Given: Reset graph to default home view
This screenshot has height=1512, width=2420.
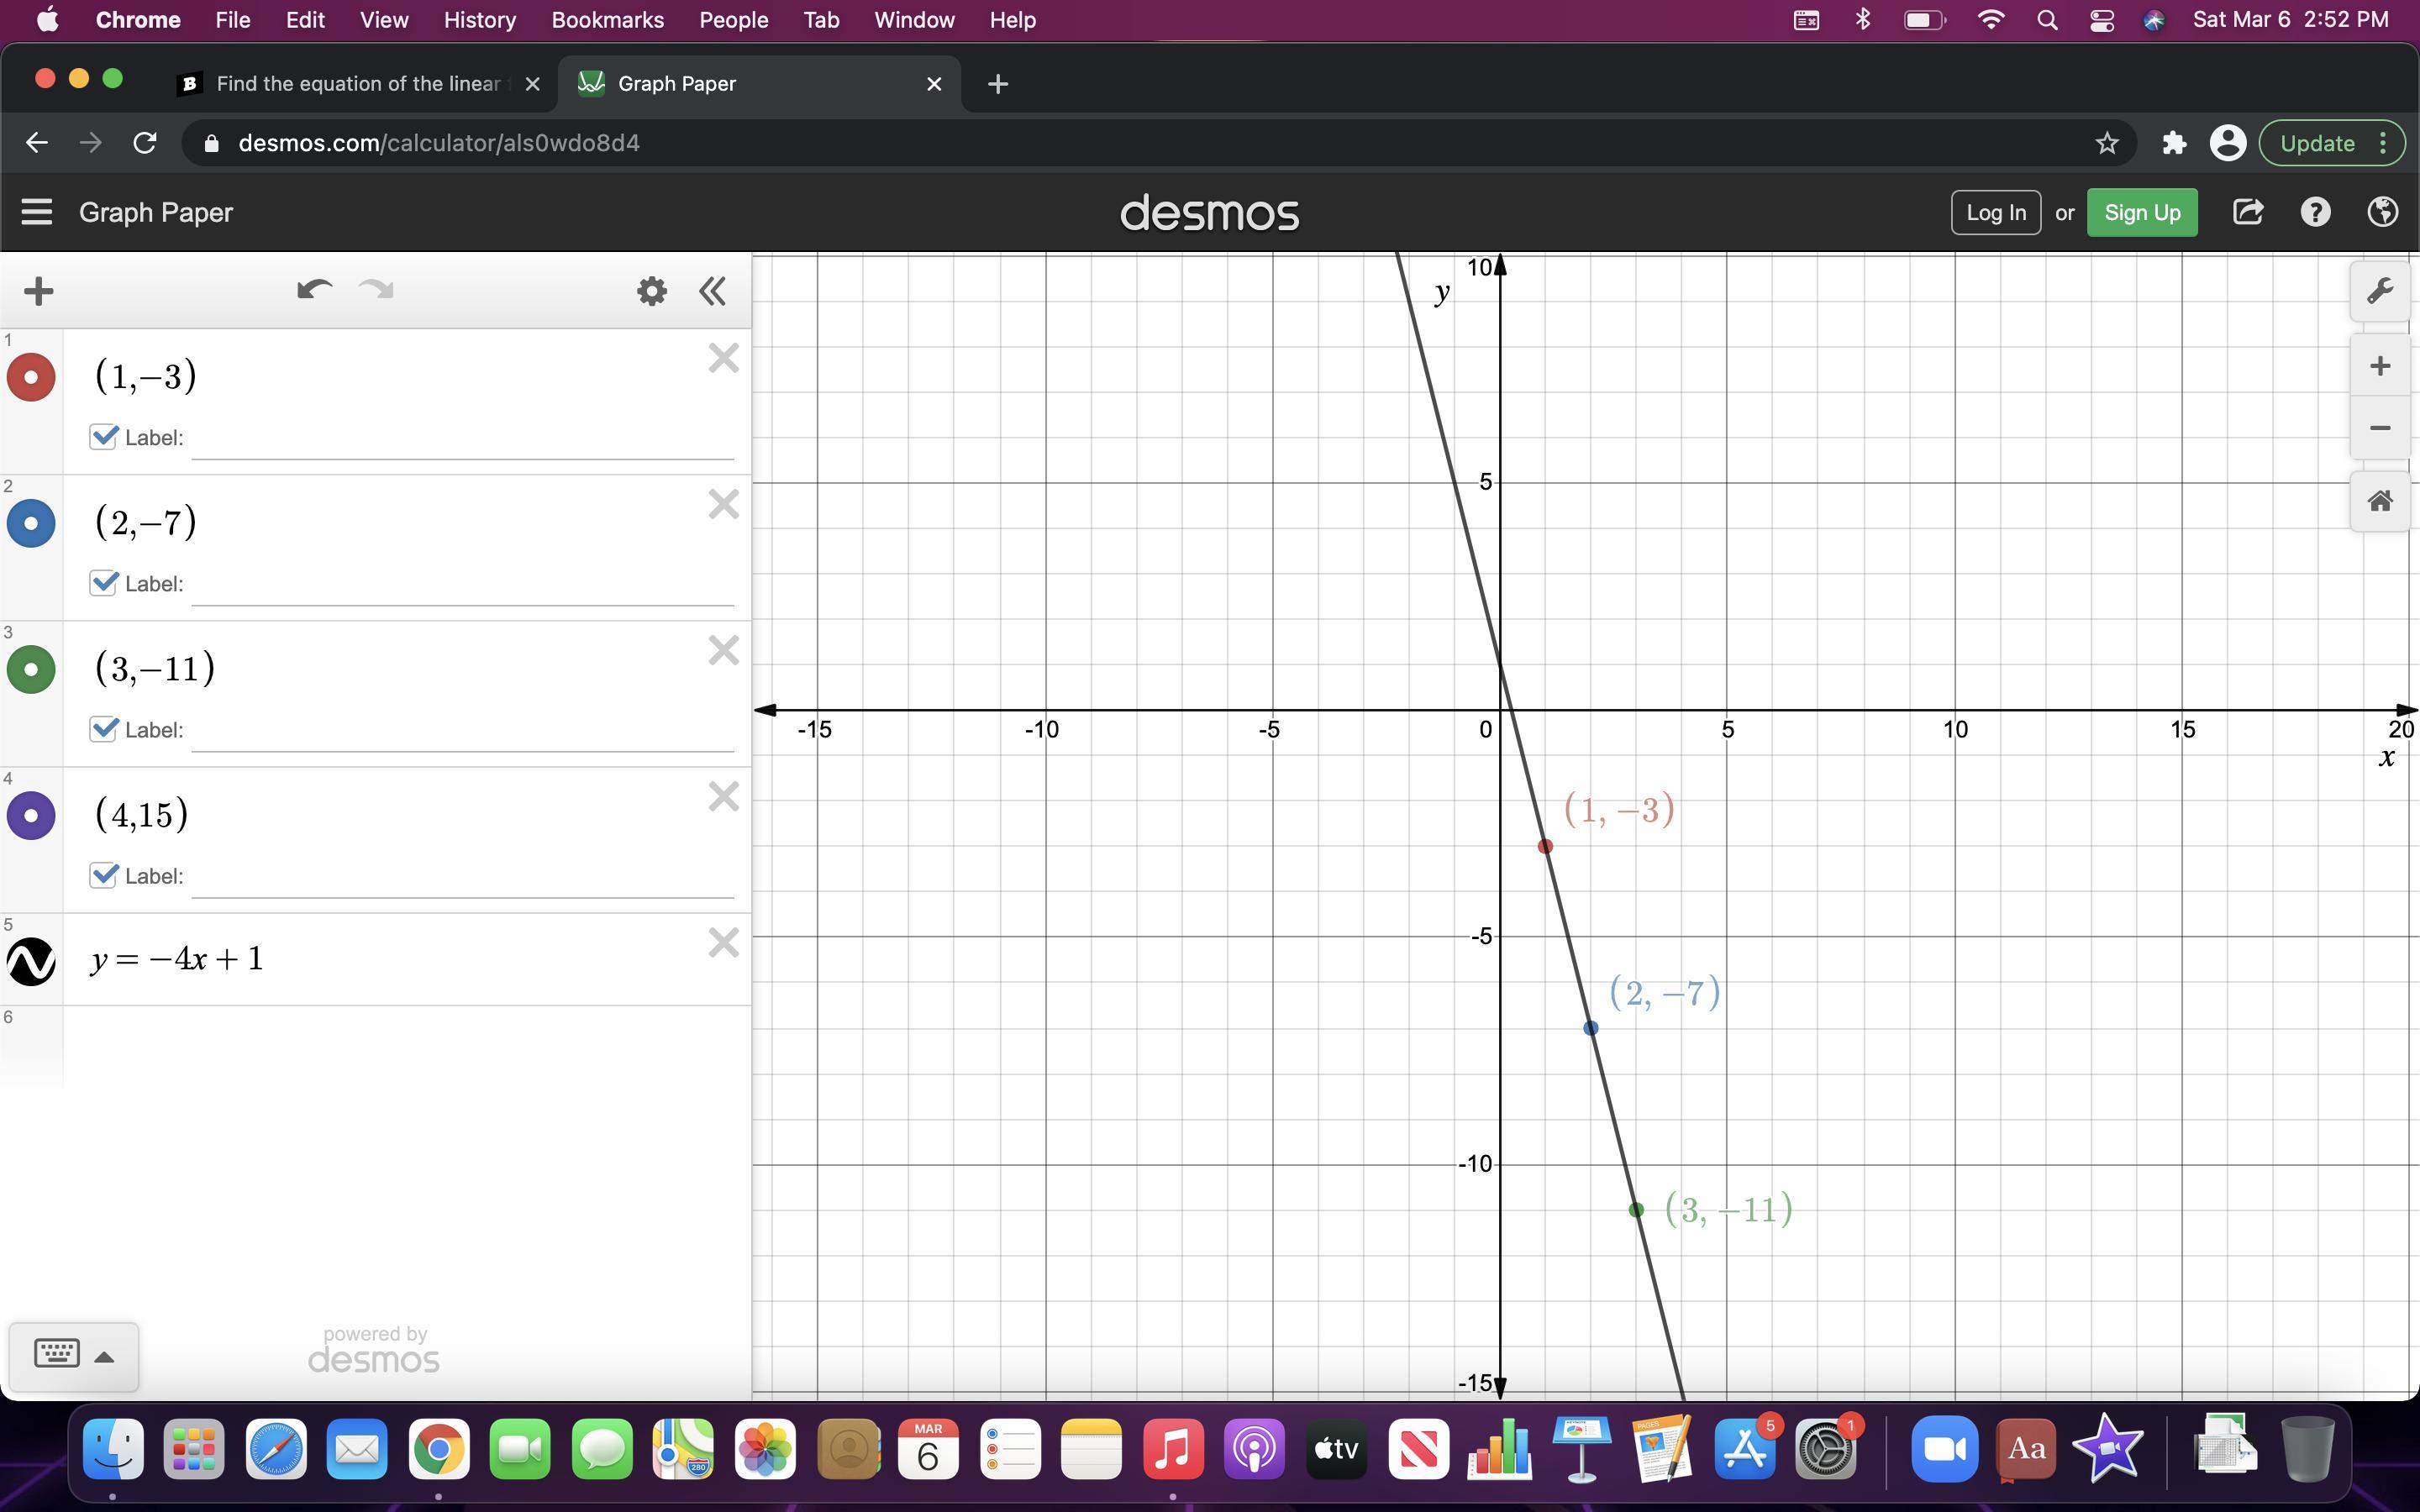Looking at the screenshot, I should (2379, 501).
